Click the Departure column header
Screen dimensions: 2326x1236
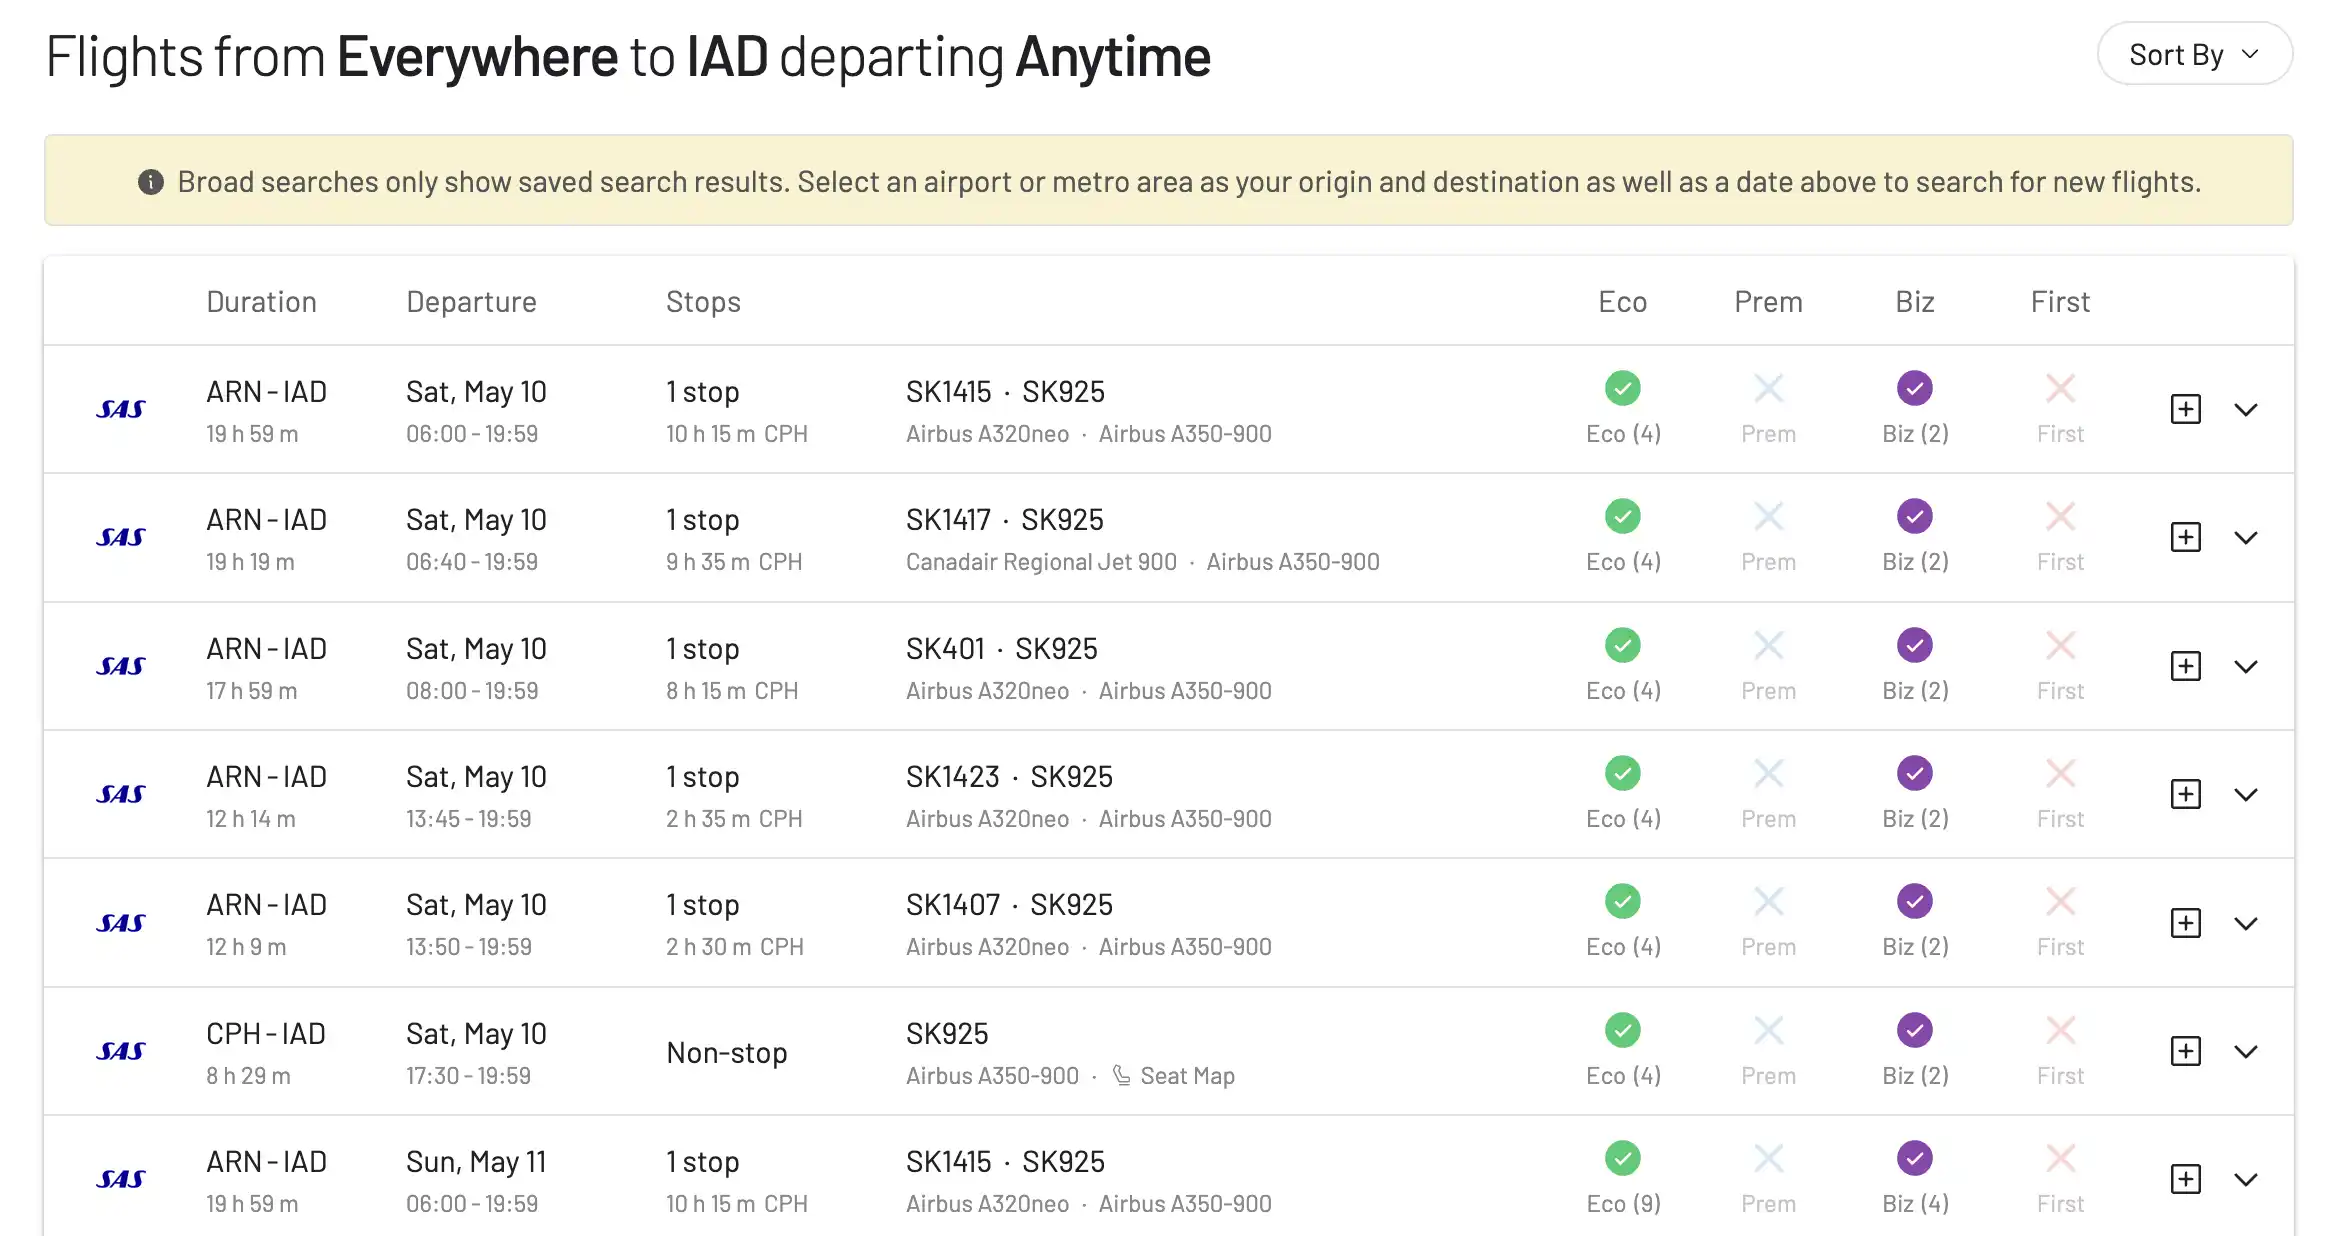click(x=471, y=302)
